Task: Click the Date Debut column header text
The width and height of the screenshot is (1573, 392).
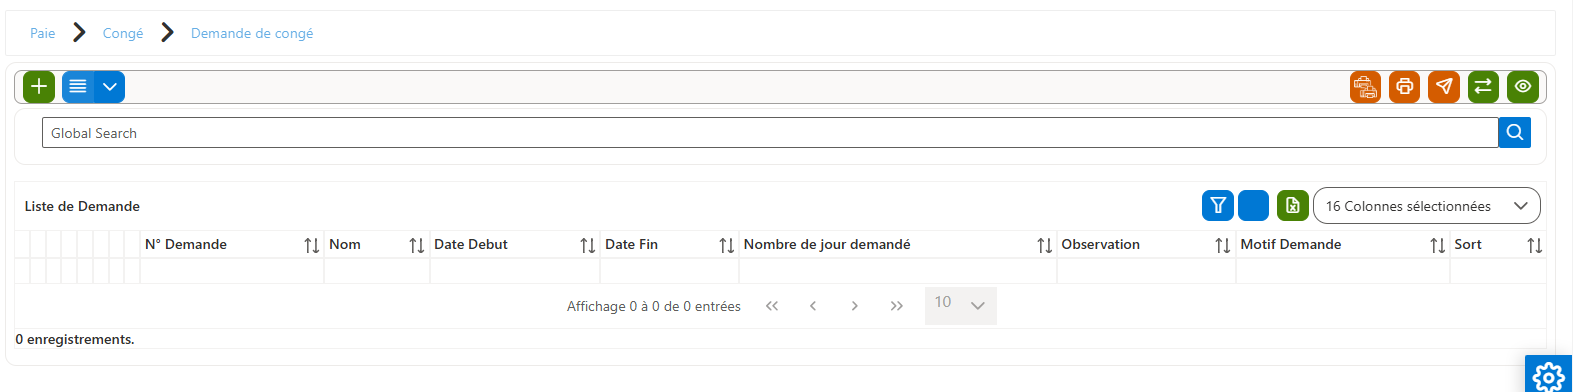Action: click(471, 244)
